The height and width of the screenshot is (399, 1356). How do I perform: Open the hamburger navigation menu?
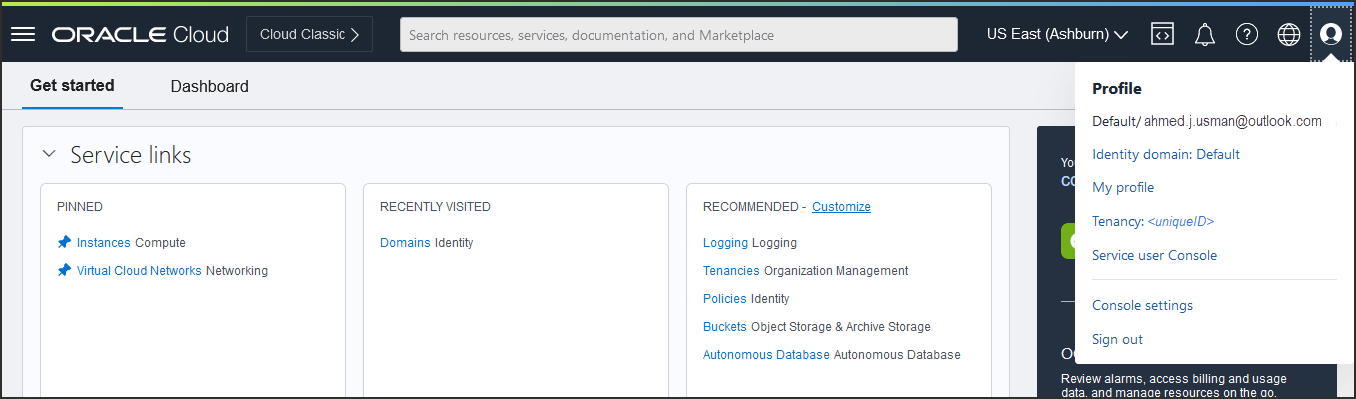(23, 34)
